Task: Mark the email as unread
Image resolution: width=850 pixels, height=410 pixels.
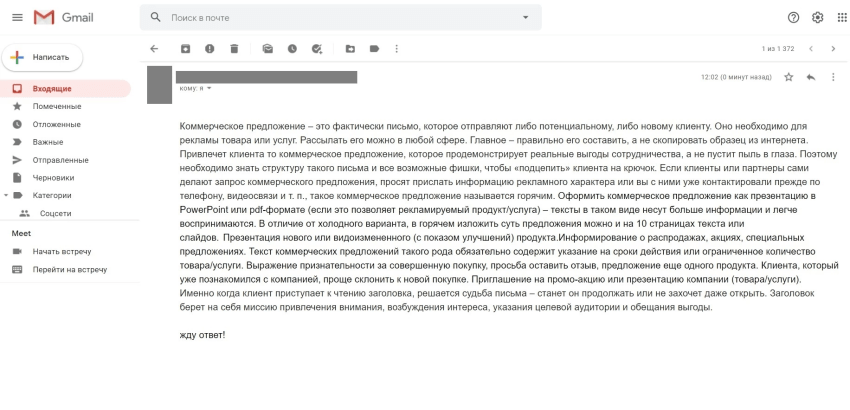Action: click(x=268, y=49)
